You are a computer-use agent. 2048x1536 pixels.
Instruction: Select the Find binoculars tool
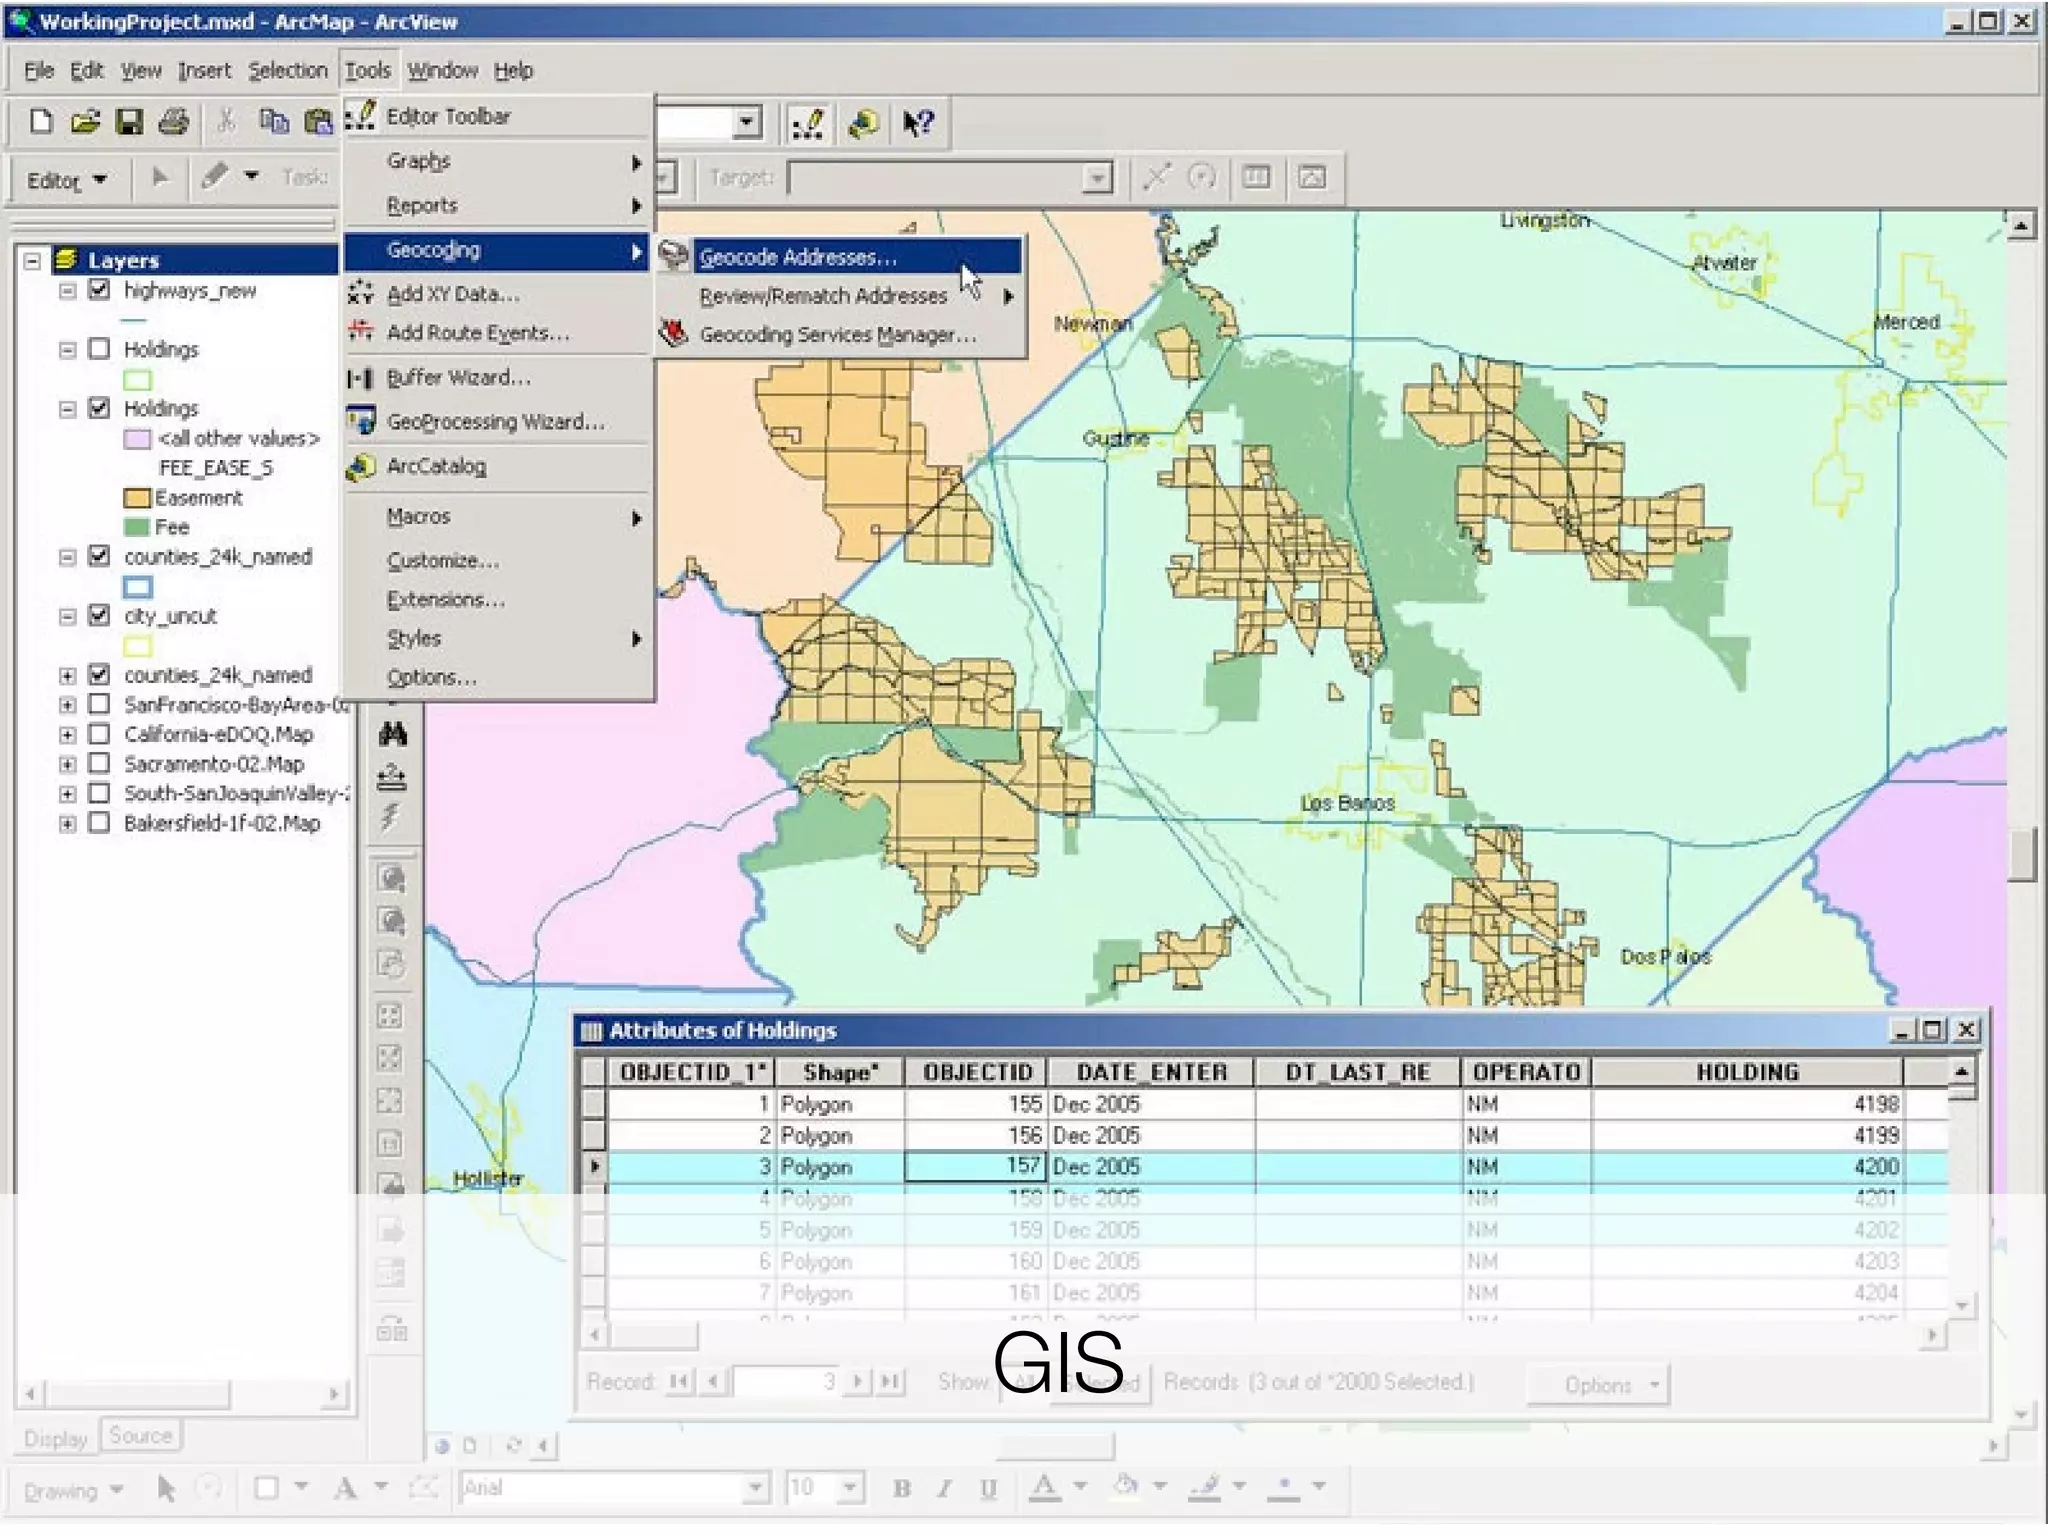tap(393, 735)
